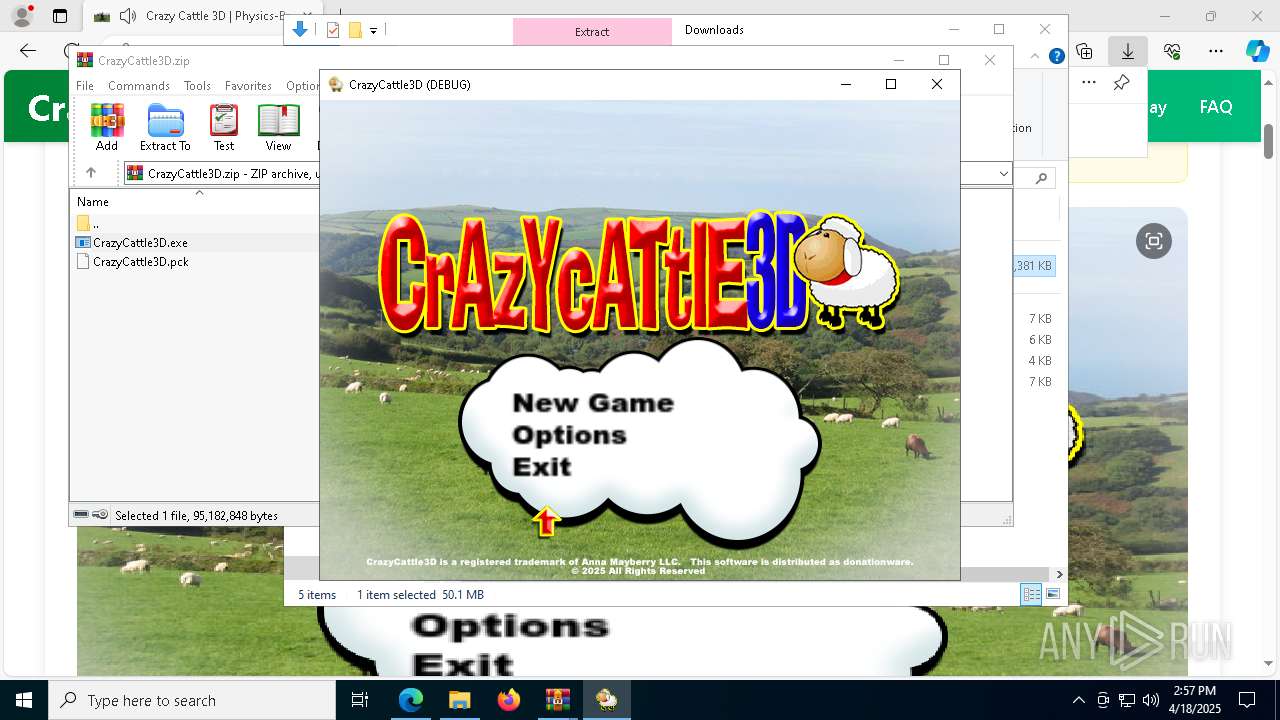Viewport: 1280px width, 720px height.
Task: Click New Game in the game menu
Action: 593,403
